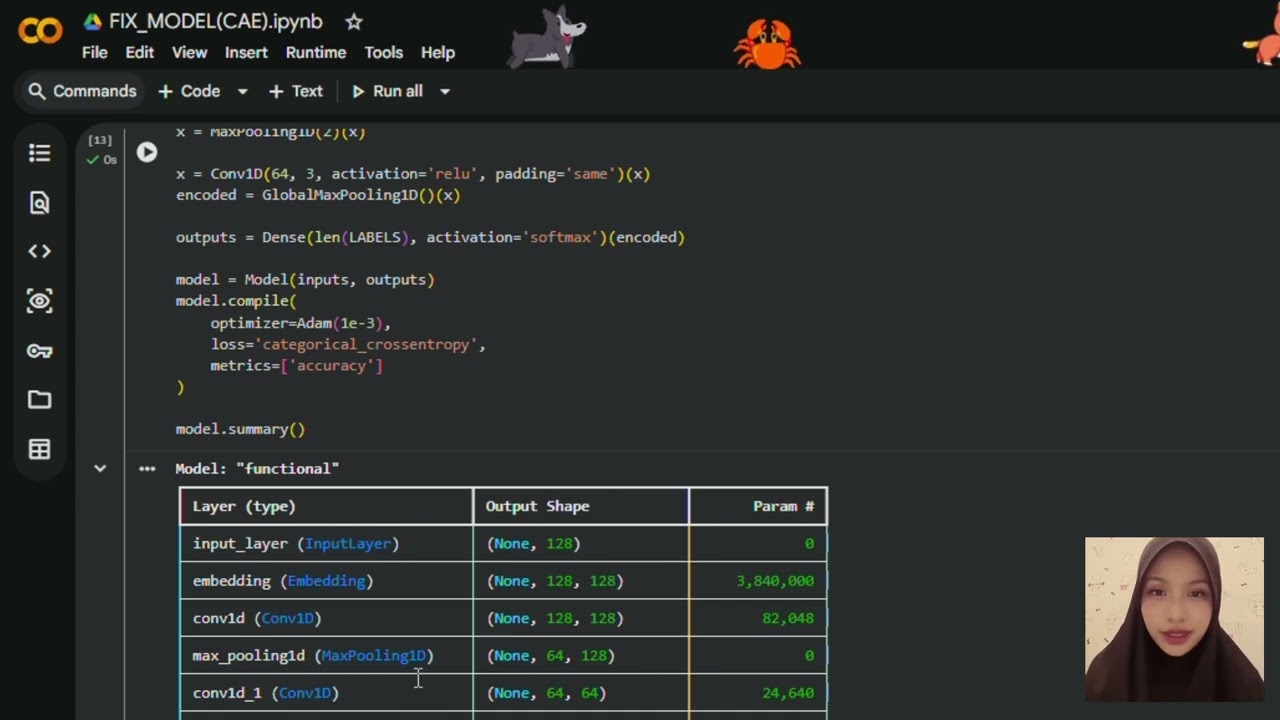The height and width of the screenshot is (720, 1280).
Task: Click the model.summary() code line
Action: [240, 429]
